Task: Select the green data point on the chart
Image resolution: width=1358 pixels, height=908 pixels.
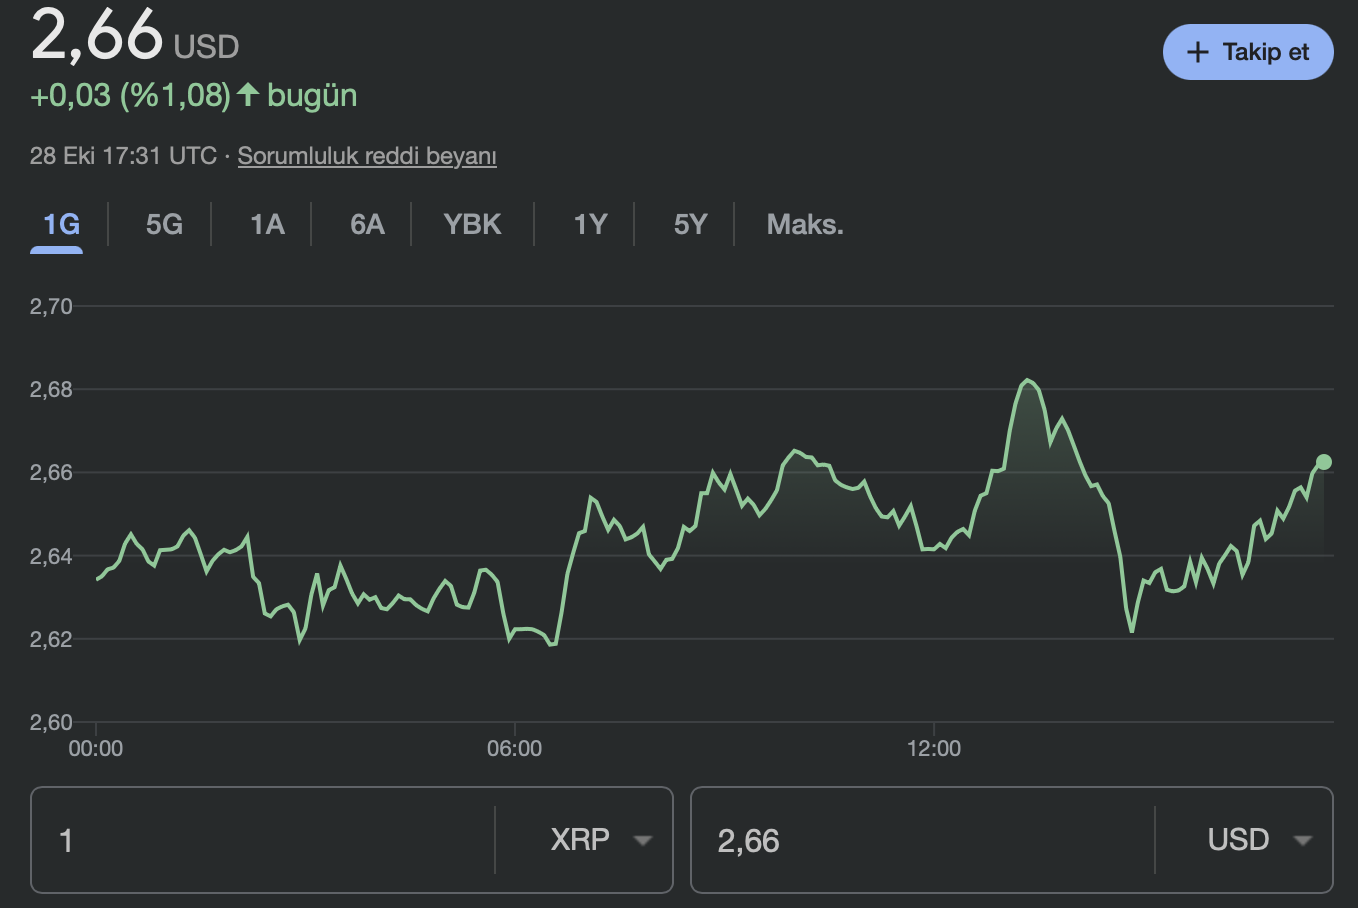Action: tap(1322, 461)
